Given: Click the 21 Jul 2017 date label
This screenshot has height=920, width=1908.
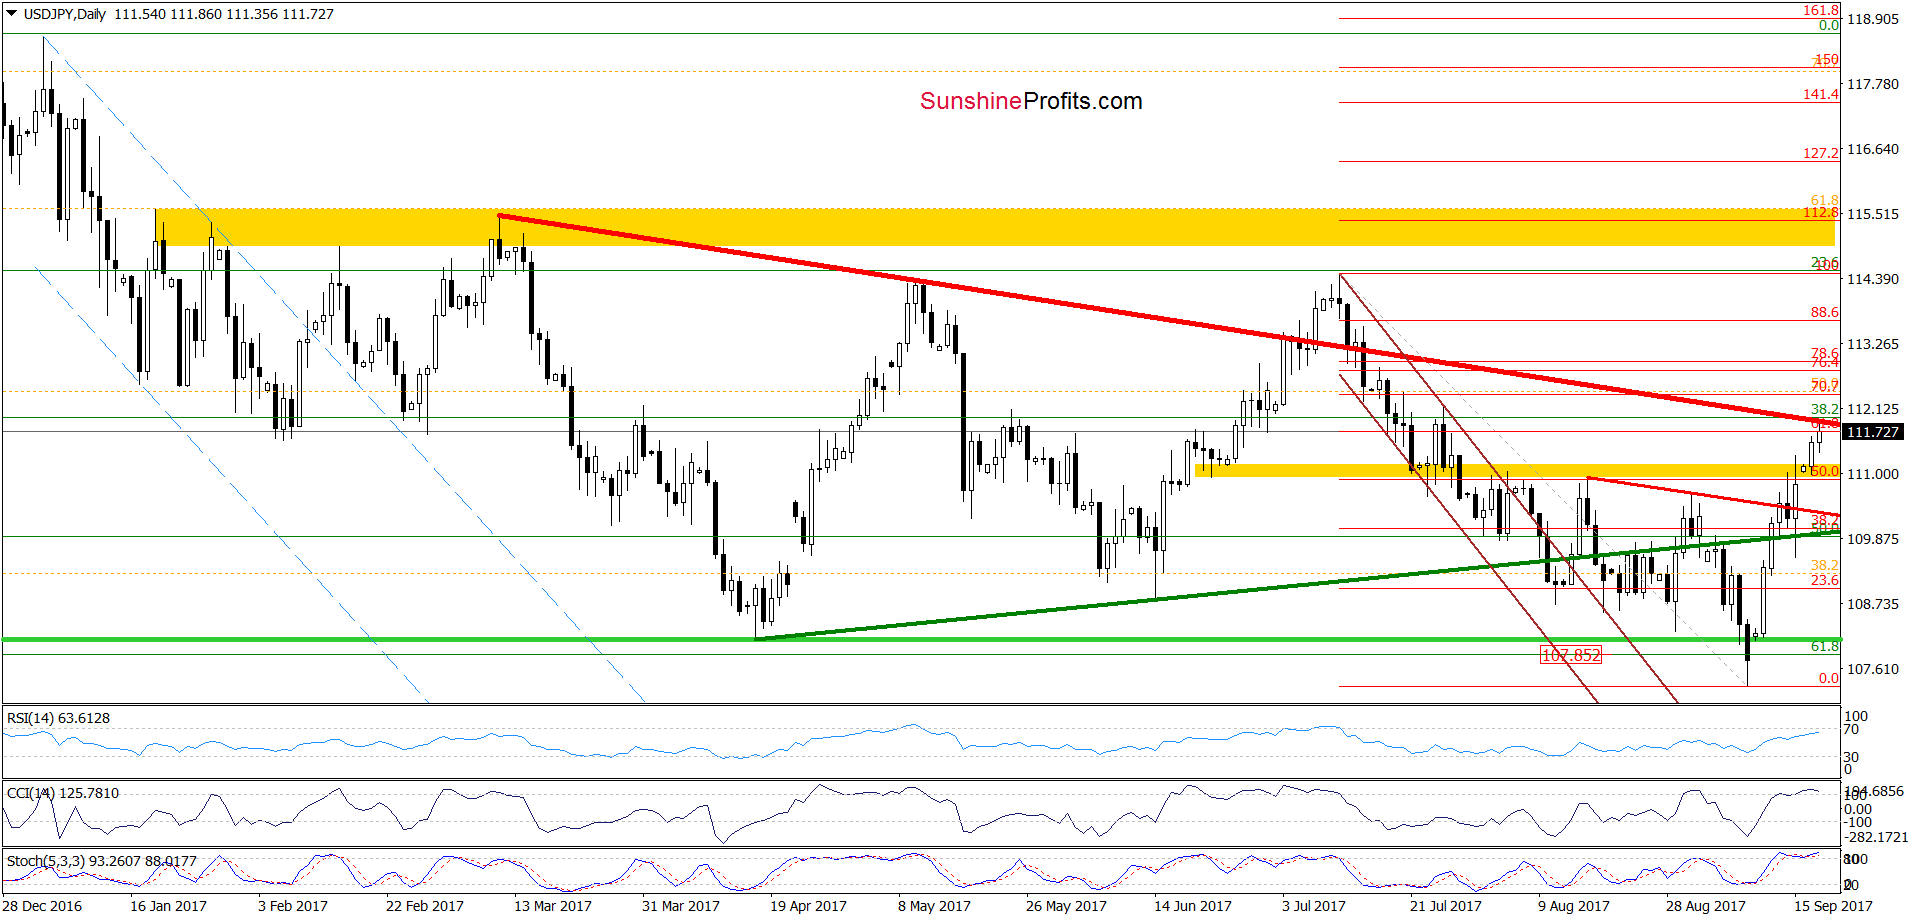Looking at the screenshot, I should point(1446,906).
